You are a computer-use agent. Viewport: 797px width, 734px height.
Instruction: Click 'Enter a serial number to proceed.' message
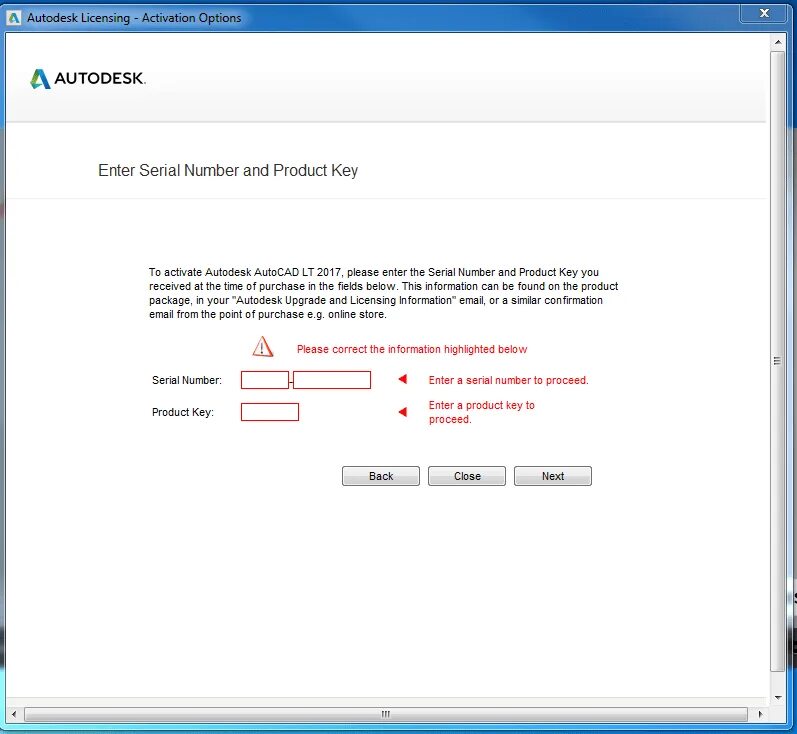click(x=508, y=380)
